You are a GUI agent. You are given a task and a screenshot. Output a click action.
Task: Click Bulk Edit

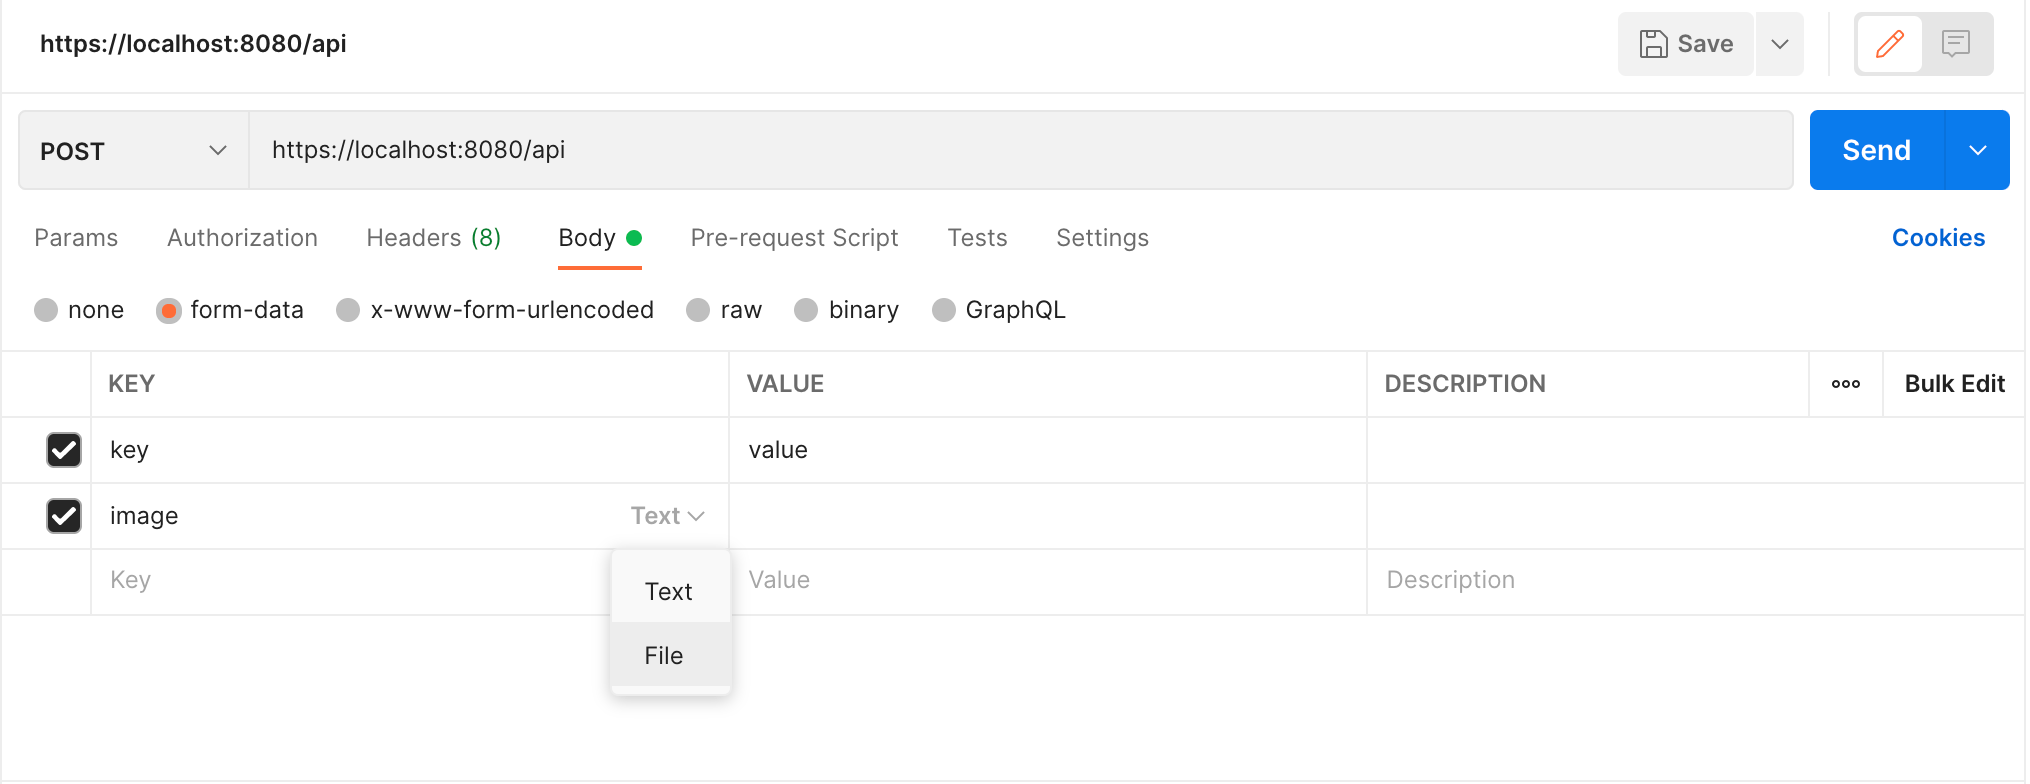pyautogui.click(x=1954, y=384)
